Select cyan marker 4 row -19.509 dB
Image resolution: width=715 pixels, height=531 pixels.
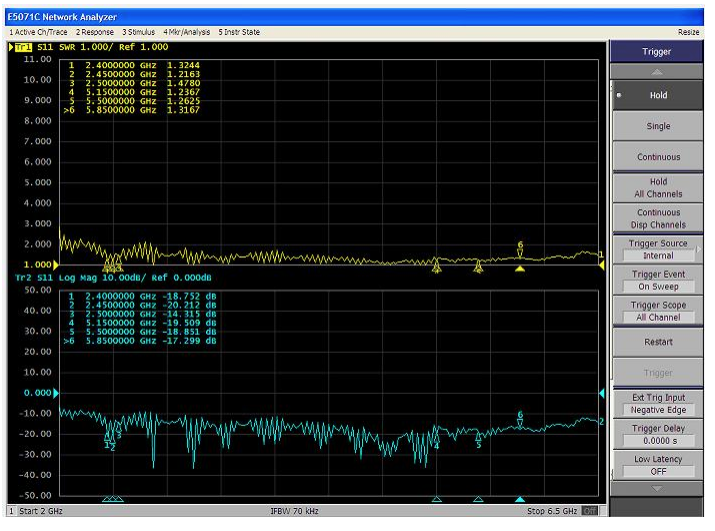point(142,323)
